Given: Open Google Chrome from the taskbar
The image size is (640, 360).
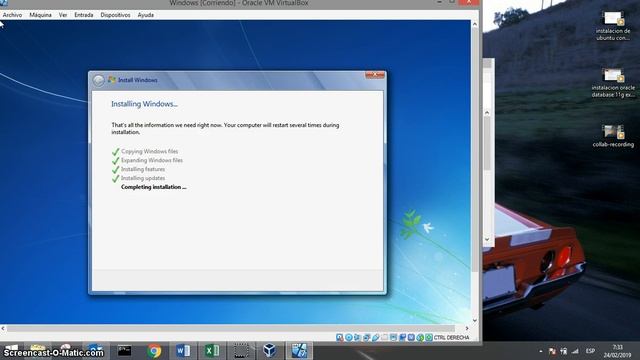Looking at the screenshot, I should point(154,351).
